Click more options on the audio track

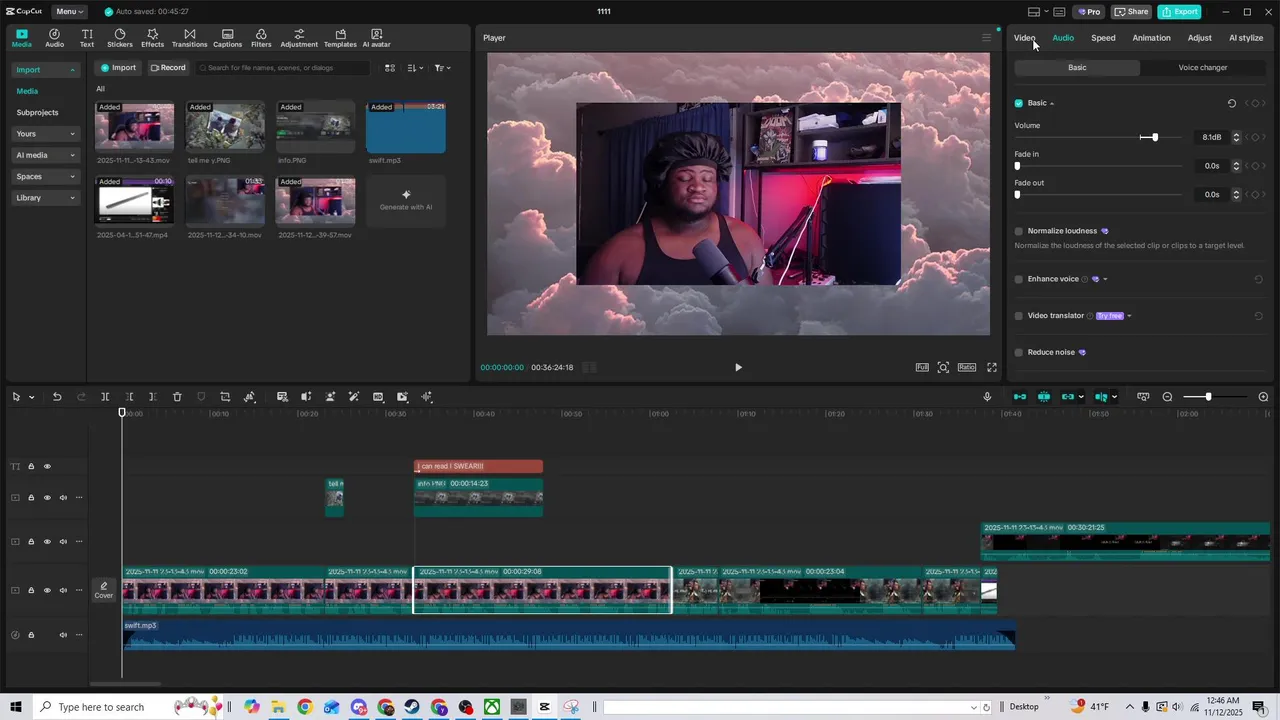coord(79,635)
